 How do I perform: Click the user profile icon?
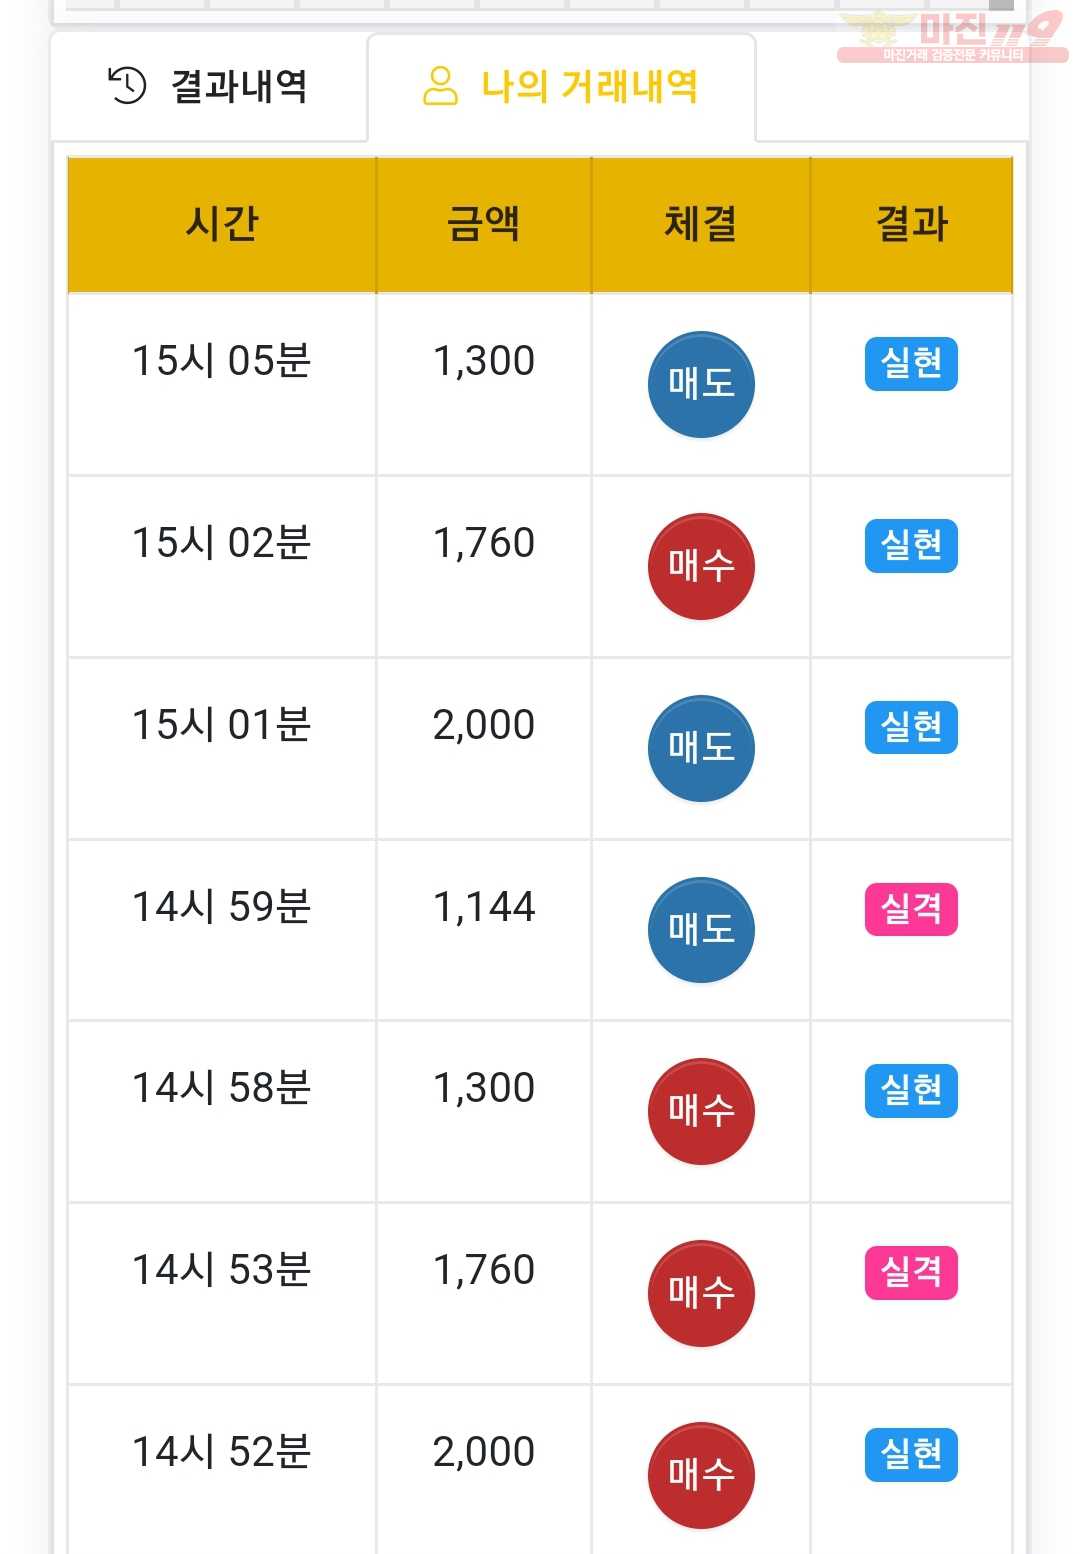pos(440,86)
